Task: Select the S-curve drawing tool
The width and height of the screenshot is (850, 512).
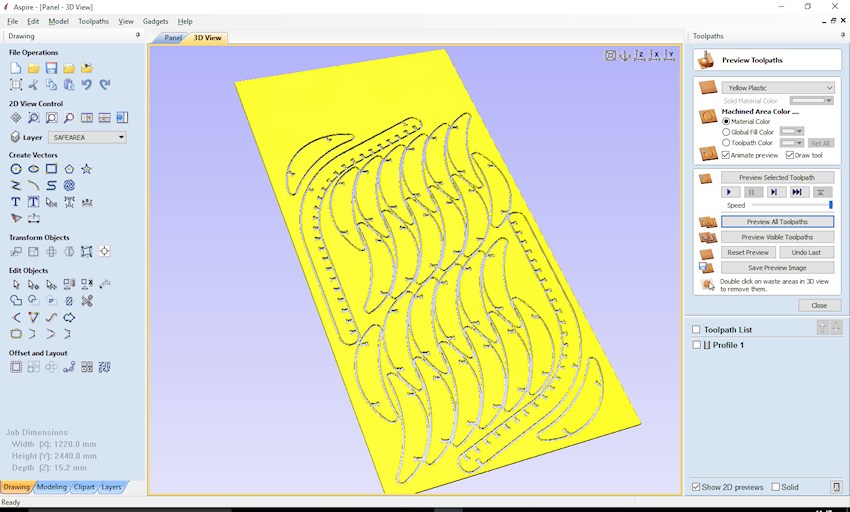Action: point(51,185)
